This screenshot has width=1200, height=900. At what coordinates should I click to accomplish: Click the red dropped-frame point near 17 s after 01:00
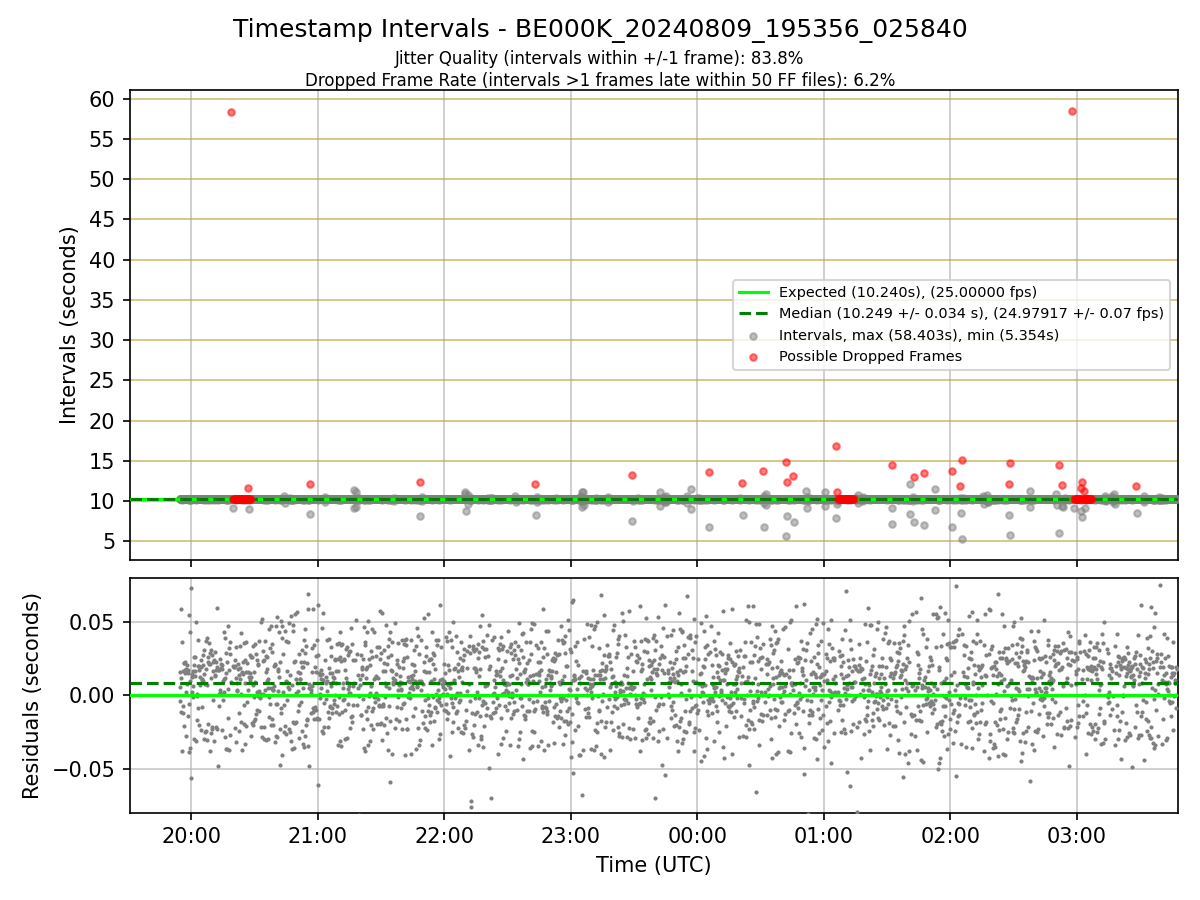click(x=836, y=446)
